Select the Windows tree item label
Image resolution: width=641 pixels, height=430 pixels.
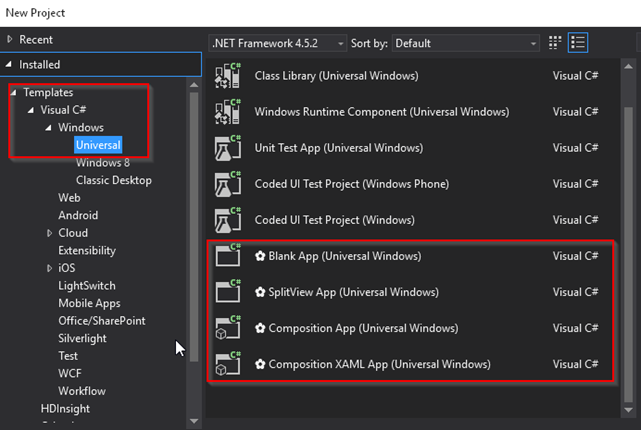(81, 127)
